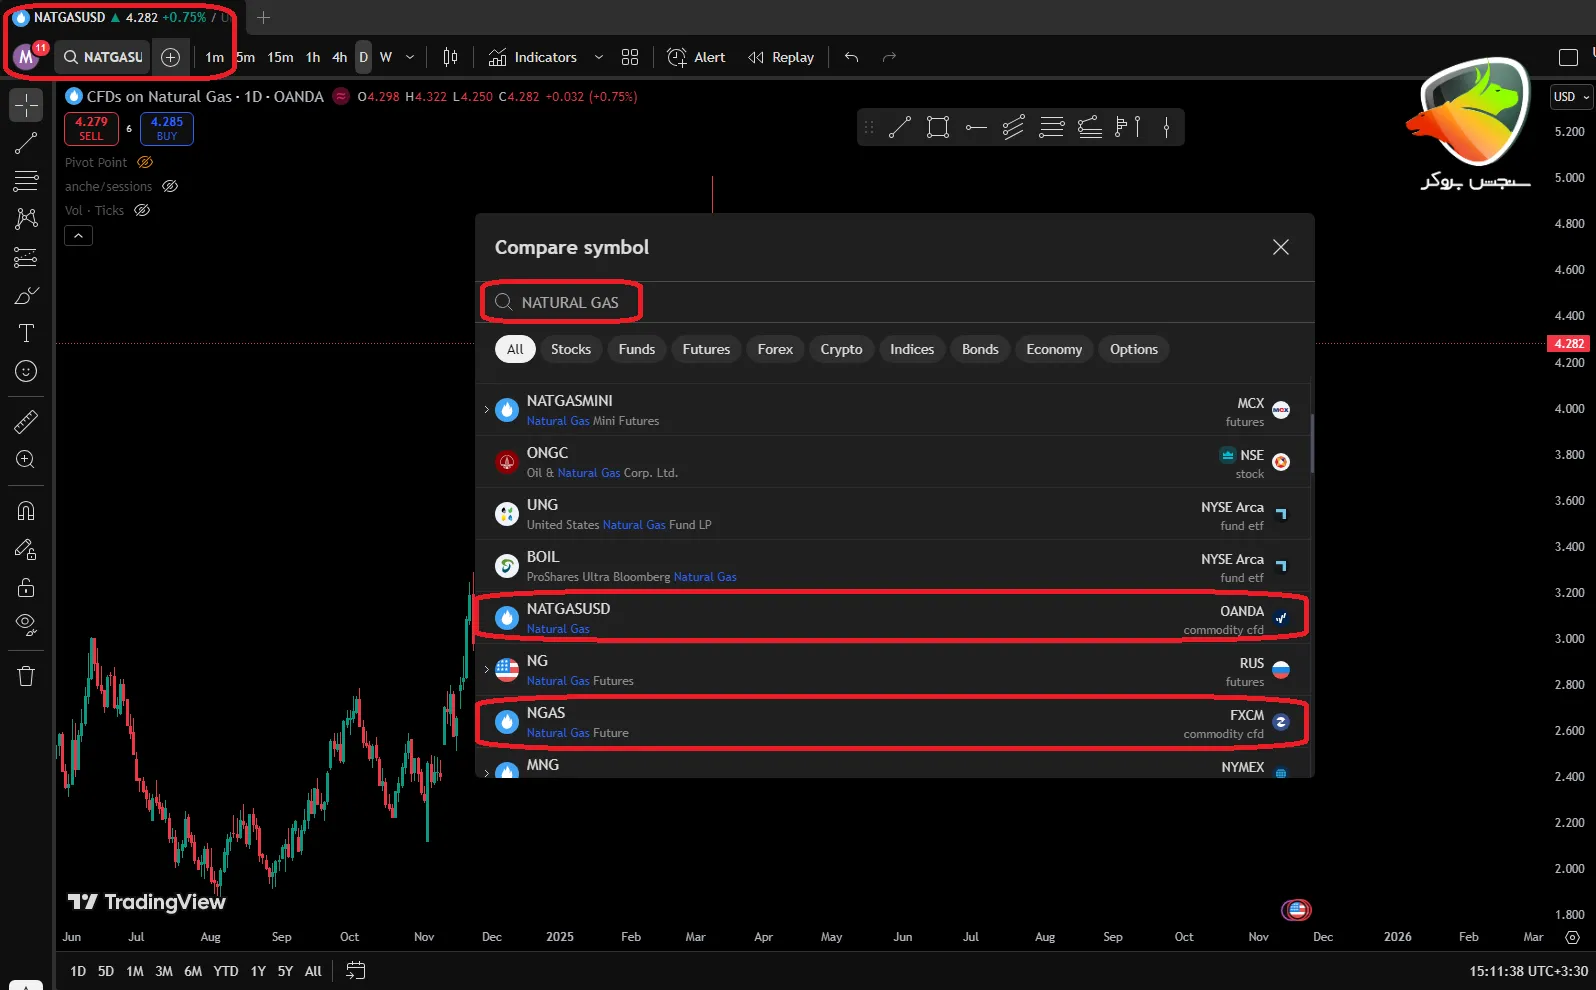Click the Measure ruler tool
The width and height of the screenshot is (1596, 990).
[26, 422]
